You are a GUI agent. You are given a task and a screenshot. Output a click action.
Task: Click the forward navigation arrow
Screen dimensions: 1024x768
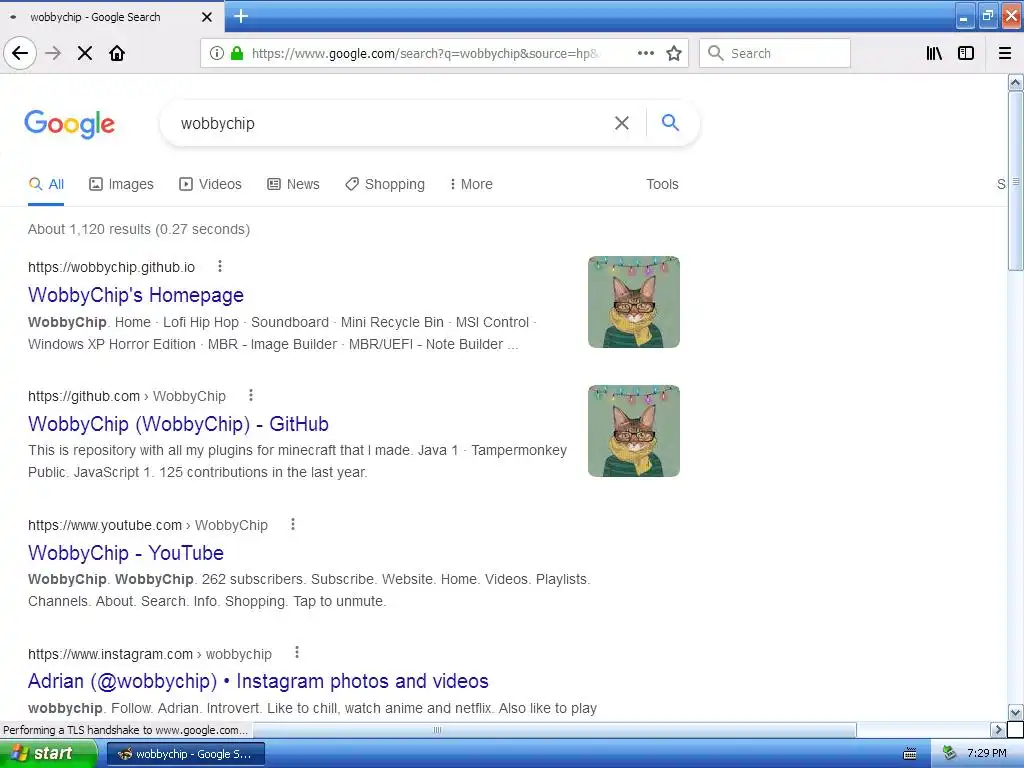click(53, 53)
